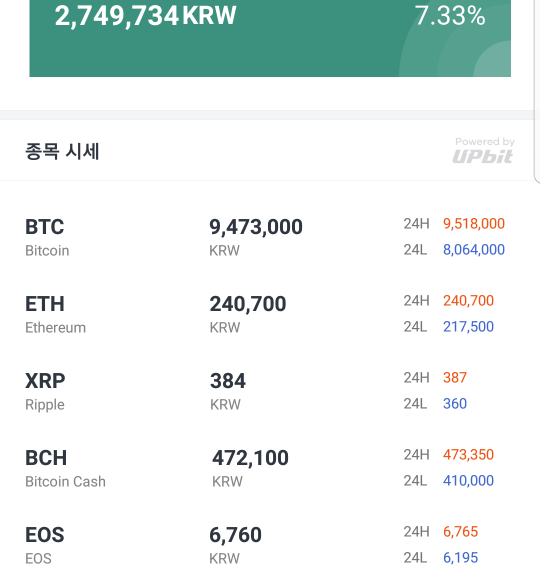Screen dimensions: 540x570
Task: Select the ETH ticker label
Action: point(45,304)
